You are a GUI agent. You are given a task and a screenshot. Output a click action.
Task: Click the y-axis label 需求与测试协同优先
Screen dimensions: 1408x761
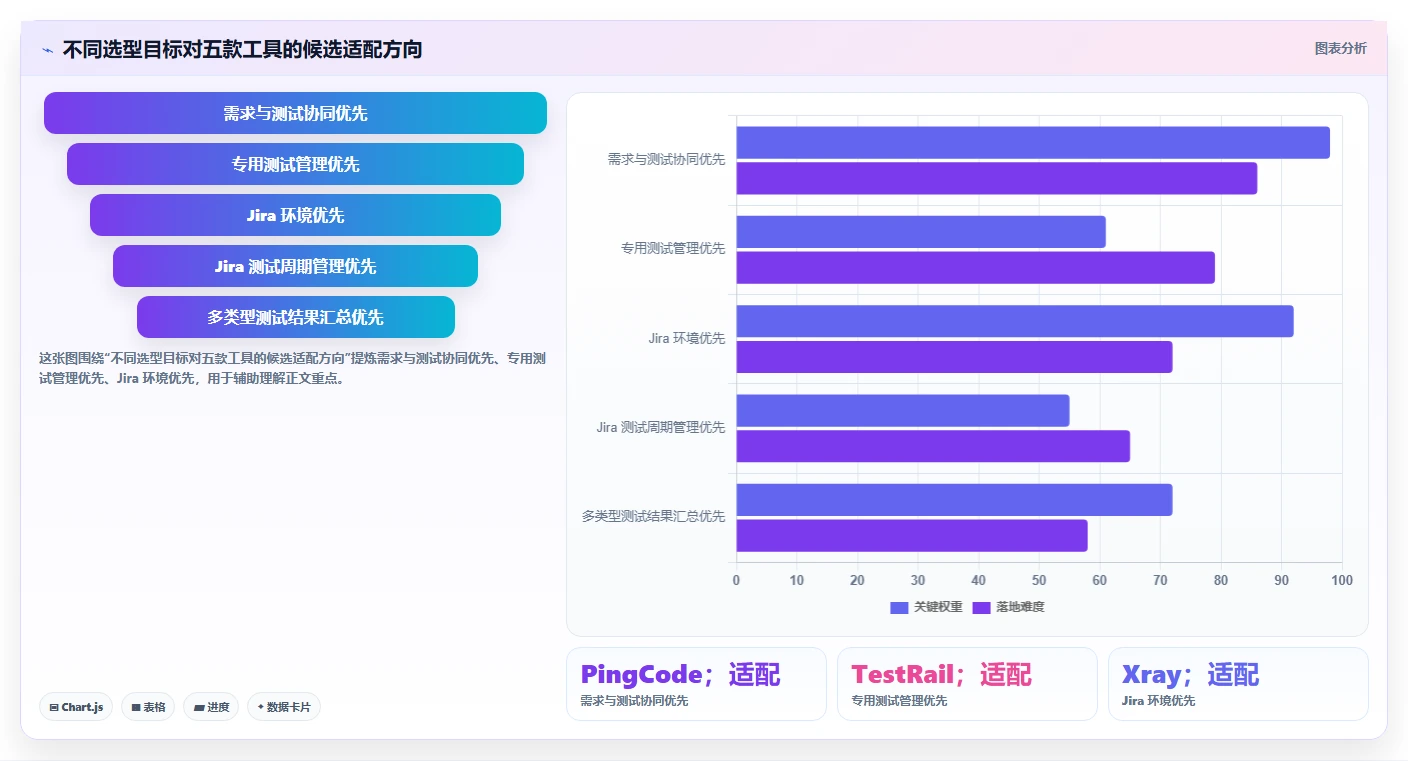click(666, 159)
